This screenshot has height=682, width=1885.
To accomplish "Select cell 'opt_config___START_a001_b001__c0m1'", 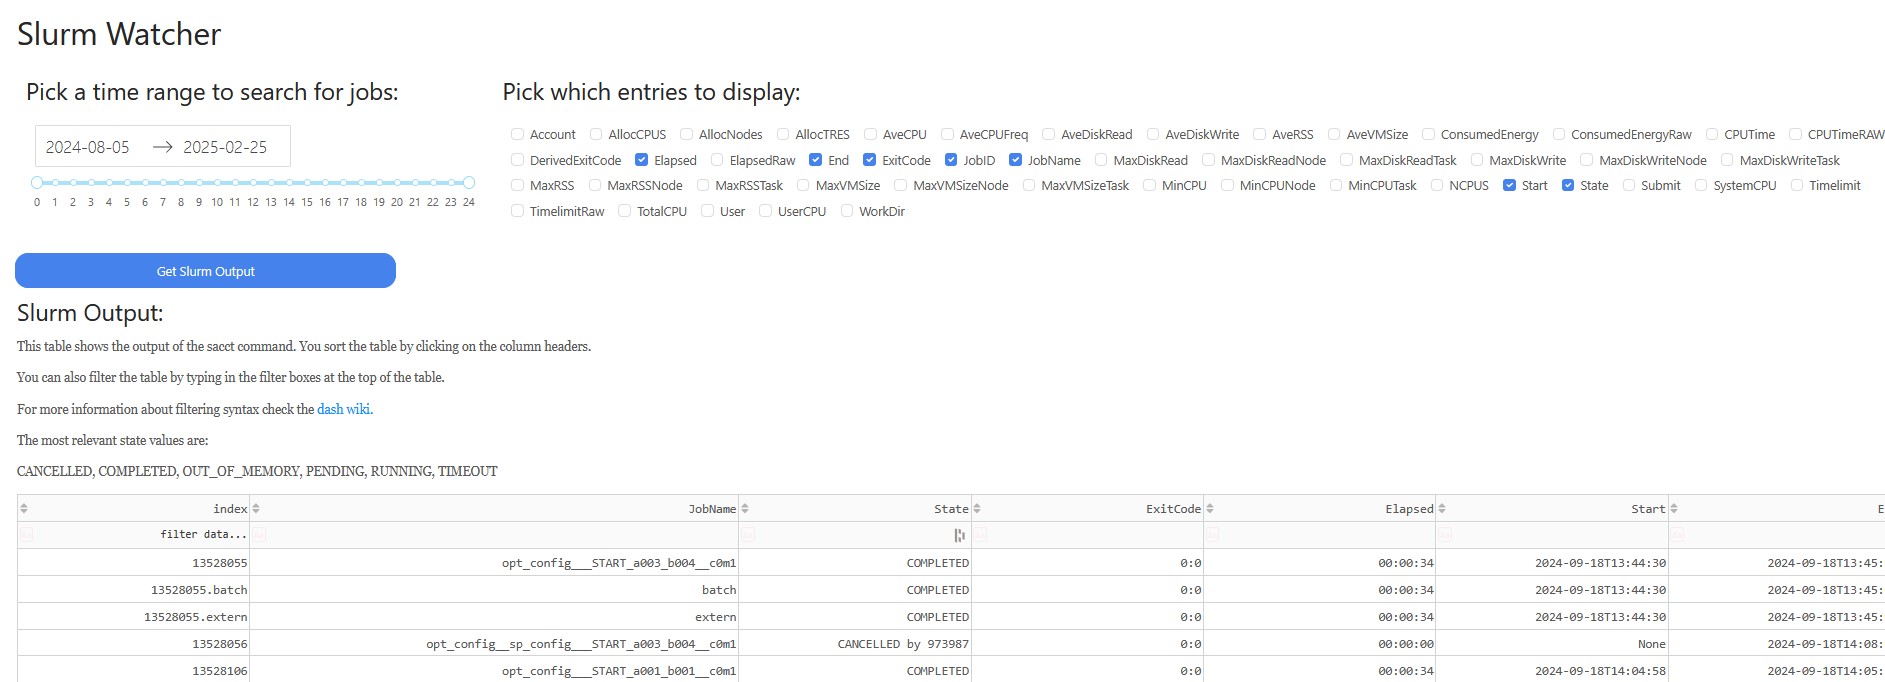I will 494,671.
